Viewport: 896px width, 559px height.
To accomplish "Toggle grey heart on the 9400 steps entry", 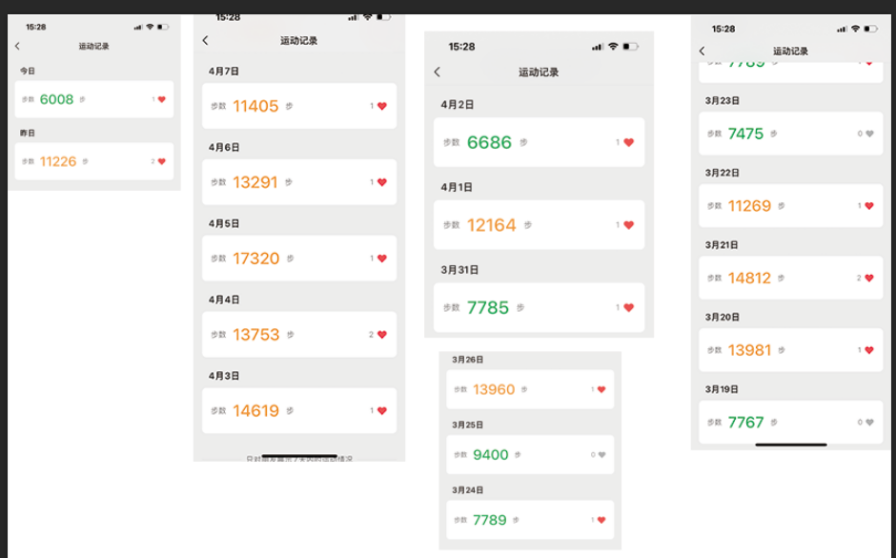I will (x=601, y=454).
